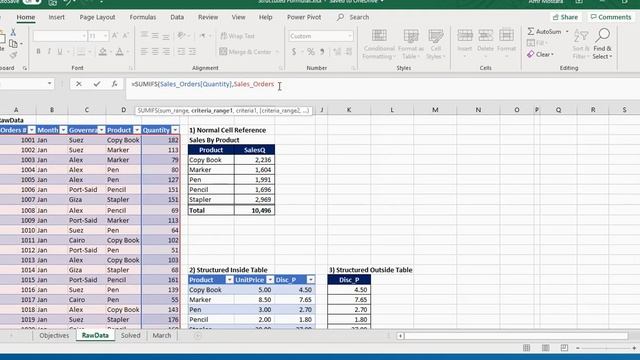Open Conditional Formatting menu
The image size is (640, 360).
click(379, 44)
